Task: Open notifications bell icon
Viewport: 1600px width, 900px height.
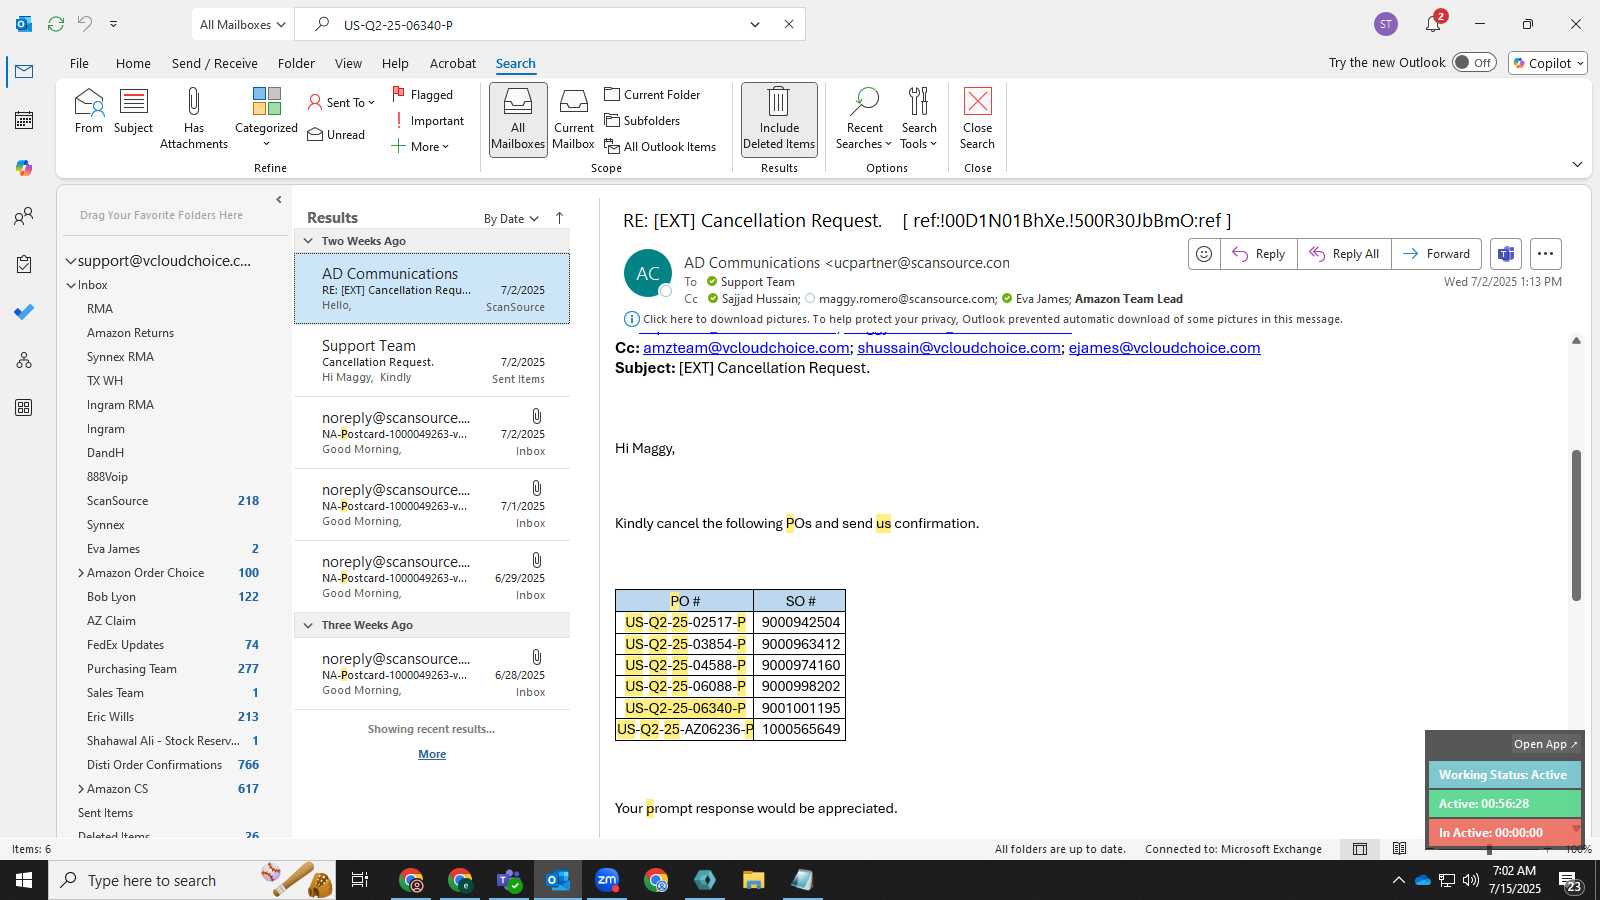Action: pyautogui.click(x=1433, y=24)
